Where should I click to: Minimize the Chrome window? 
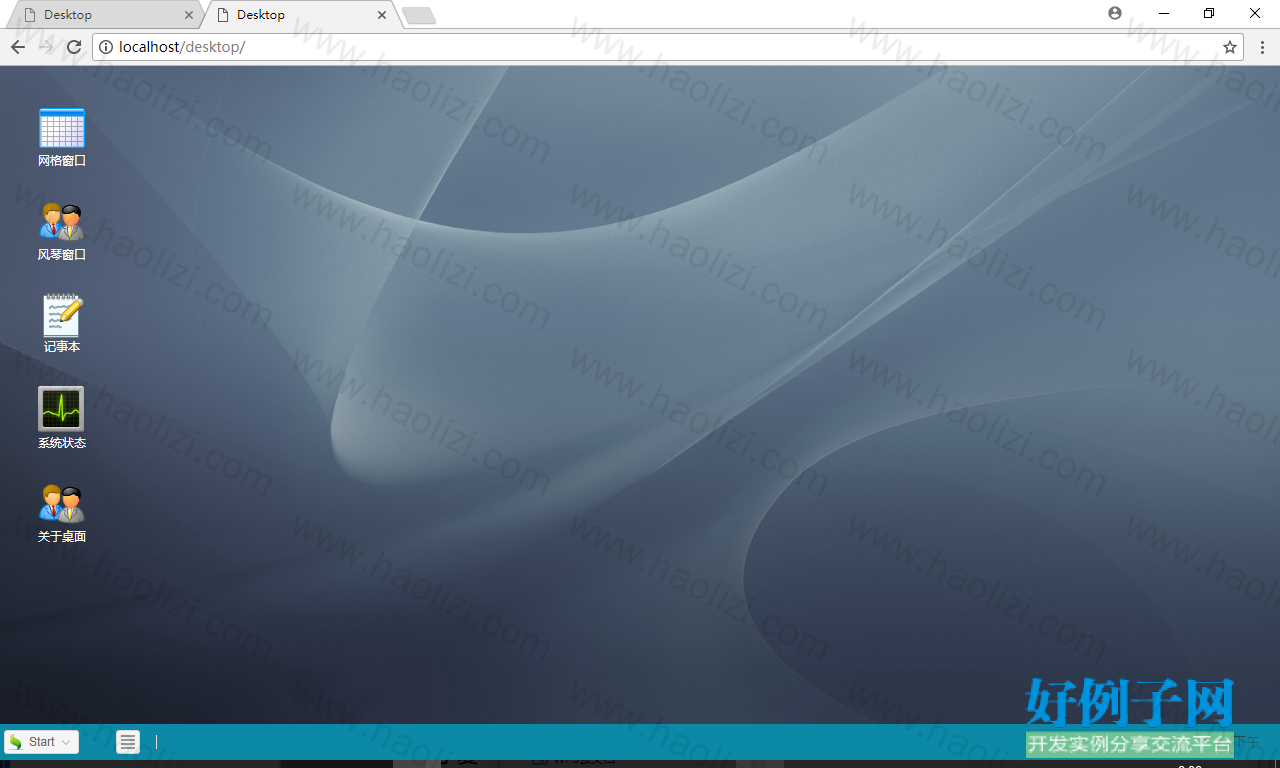point(1164,14)
